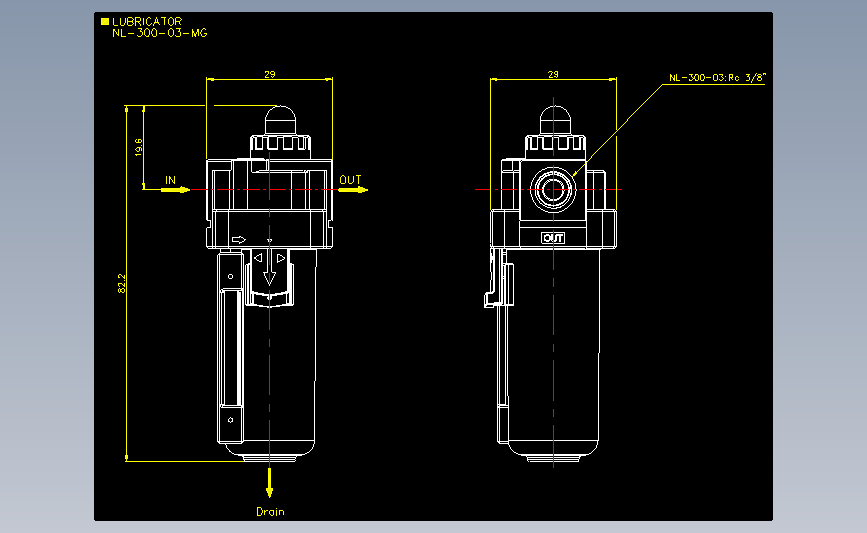Viewport: 867px width, 533px height.
Task: Select the yellow OUT label in left view
Action: coord(350,180)
